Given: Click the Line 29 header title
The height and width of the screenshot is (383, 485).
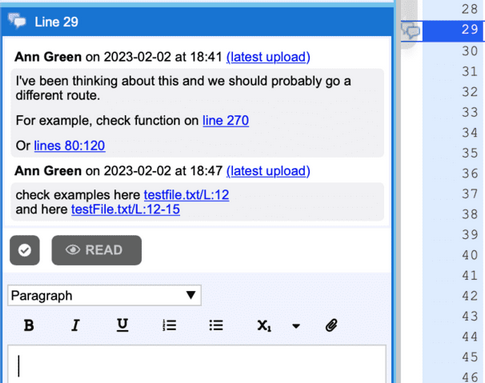Looking at the screenshot, I should click(x=56, y=22).
